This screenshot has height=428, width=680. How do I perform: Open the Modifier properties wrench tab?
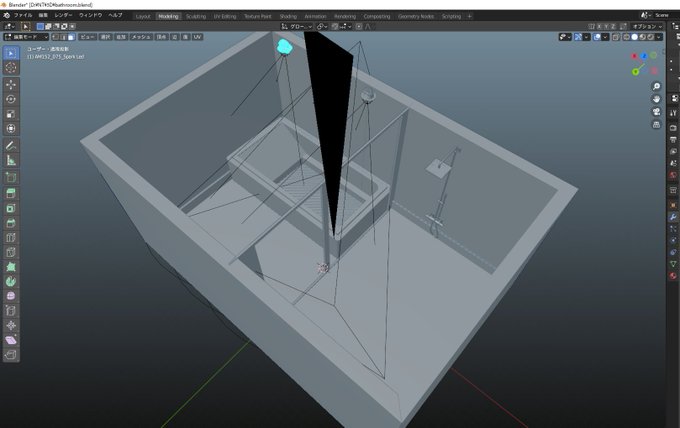tap(673, 217)
